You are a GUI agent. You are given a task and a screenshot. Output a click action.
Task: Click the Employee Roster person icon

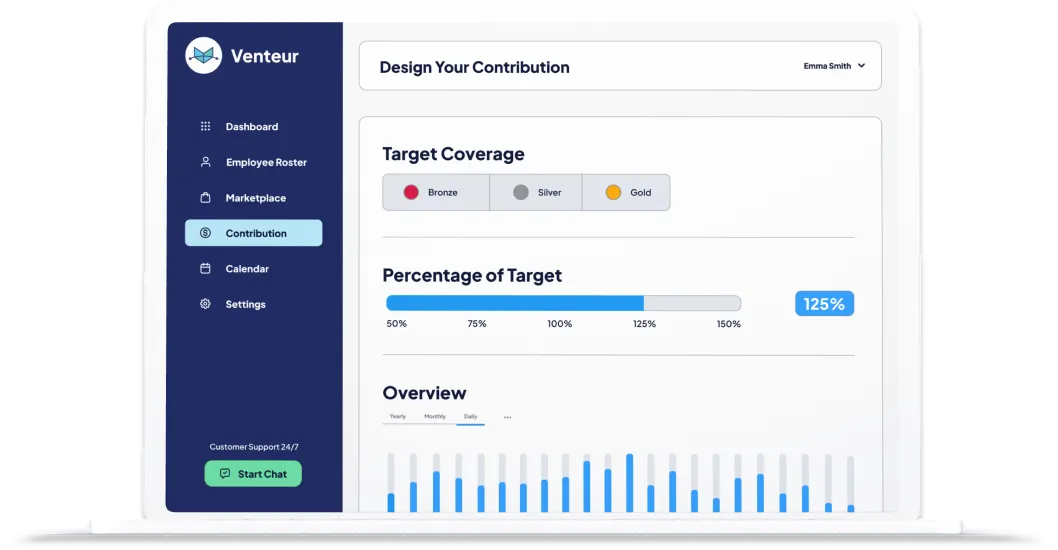tap(205, 162)
